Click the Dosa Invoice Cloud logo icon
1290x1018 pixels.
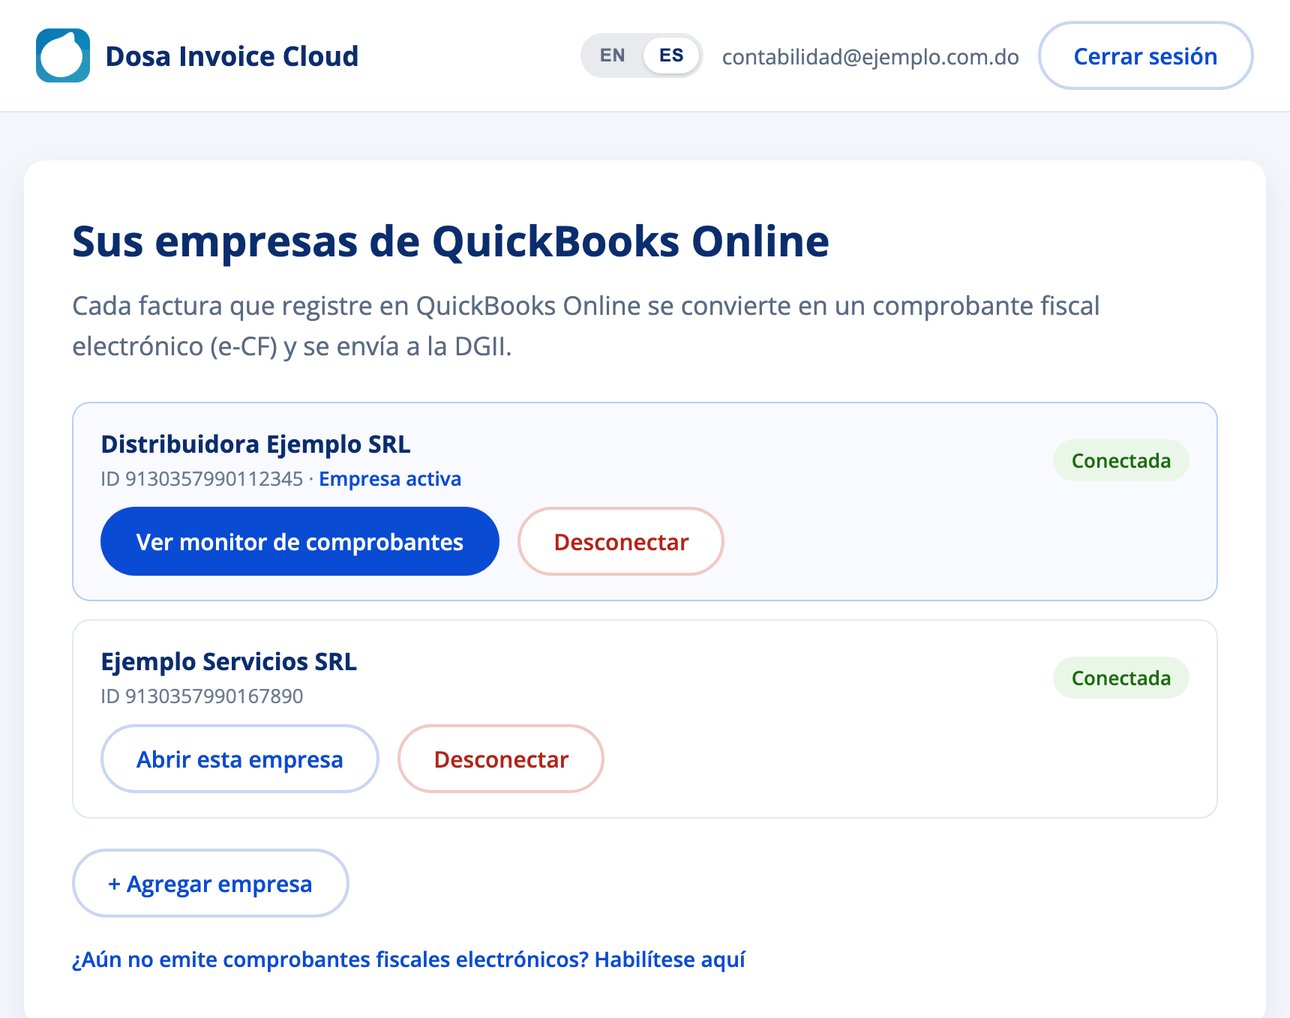coord(63,55)
